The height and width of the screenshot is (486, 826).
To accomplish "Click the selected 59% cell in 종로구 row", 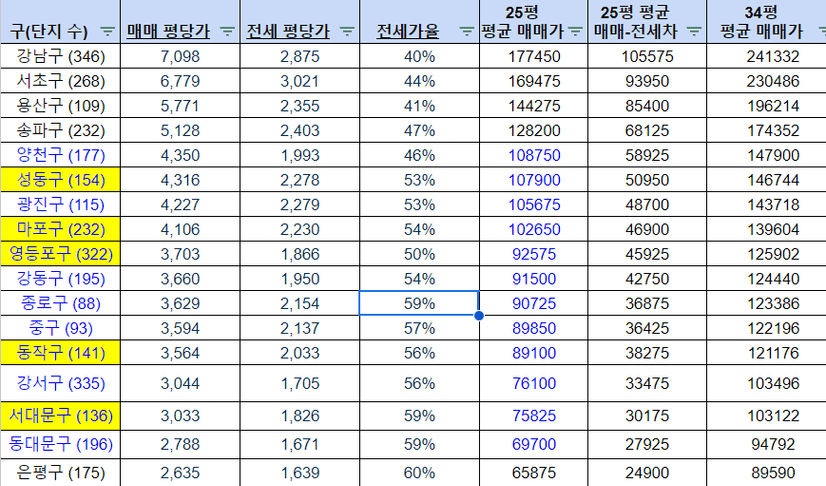I will [419, 303].
